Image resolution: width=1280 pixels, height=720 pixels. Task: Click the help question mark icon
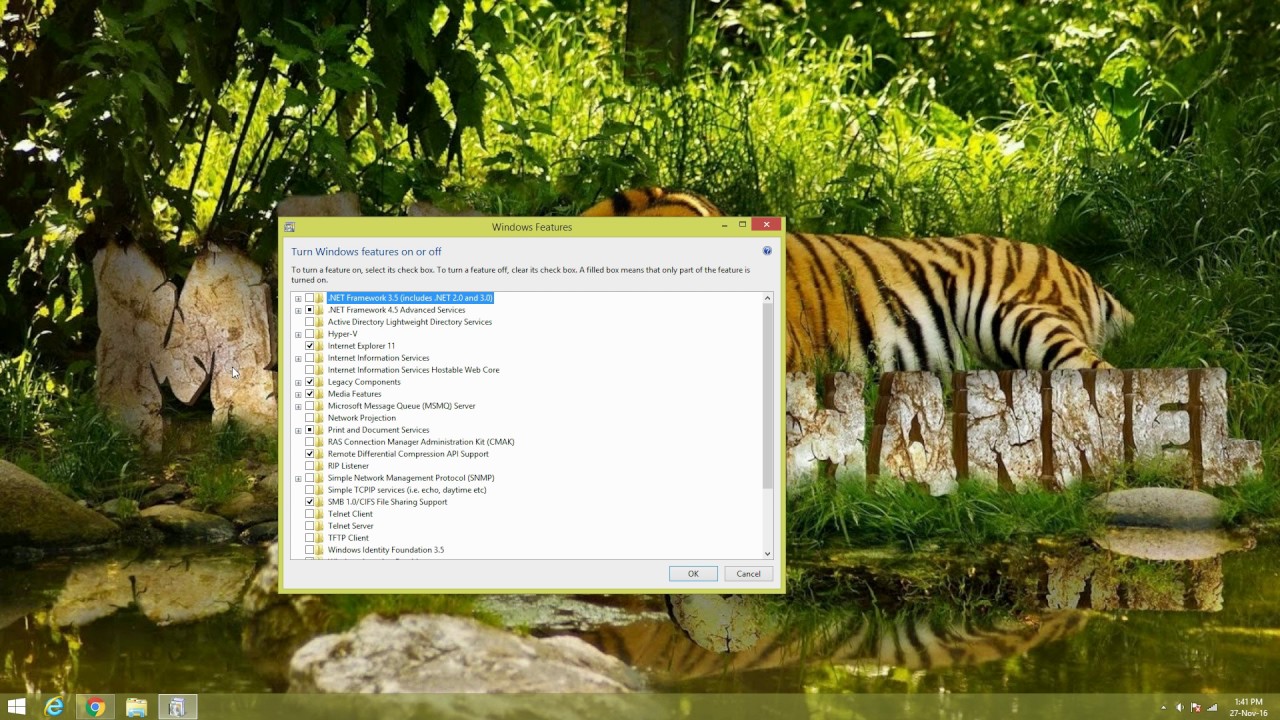[767, 251]
